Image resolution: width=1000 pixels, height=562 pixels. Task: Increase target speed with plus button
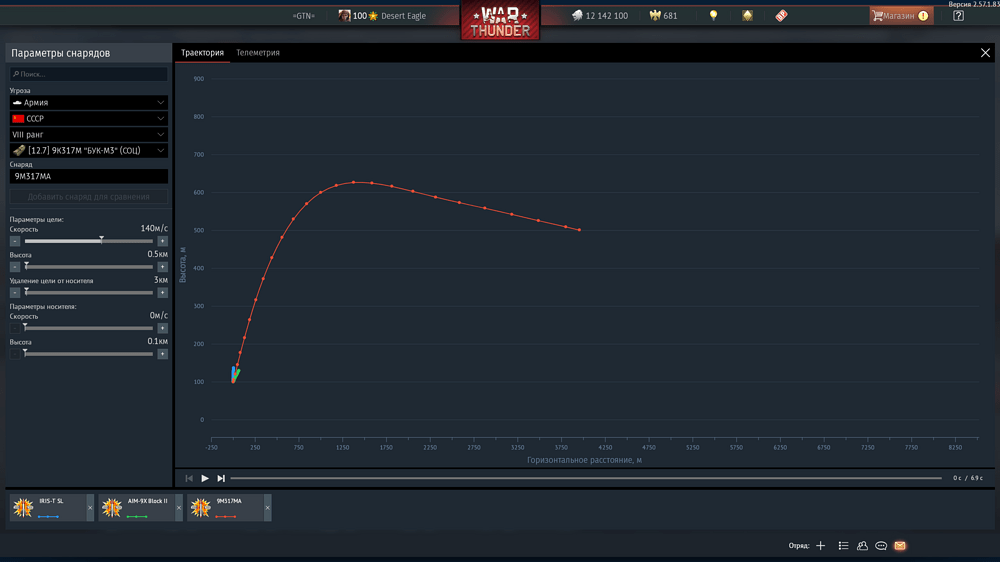click(x=163, y=241)
